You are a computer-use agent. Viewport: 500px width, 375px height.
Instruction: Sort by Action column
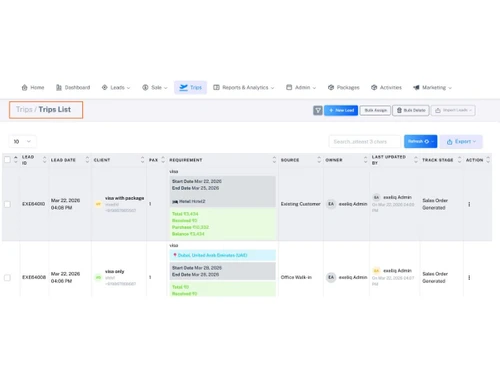(x=488, y=160)
